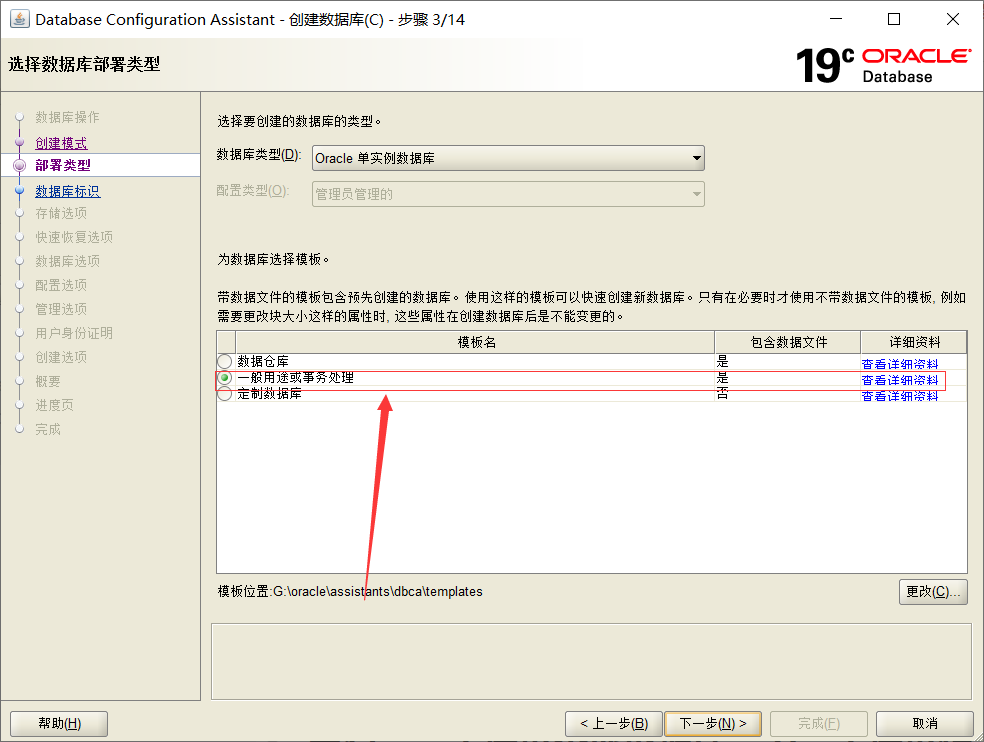Select 部署类型 step in sidebar

pos(63,165)
